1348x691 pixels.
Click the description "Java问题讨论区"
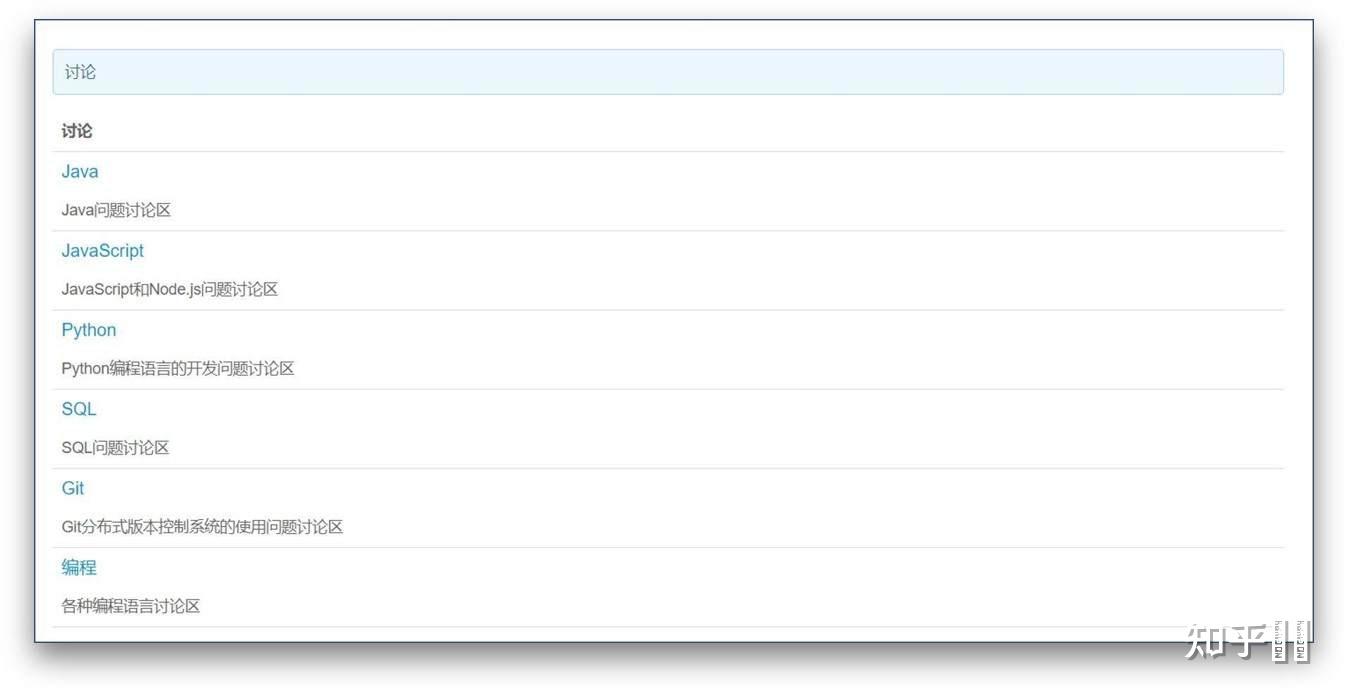point(116,211)
